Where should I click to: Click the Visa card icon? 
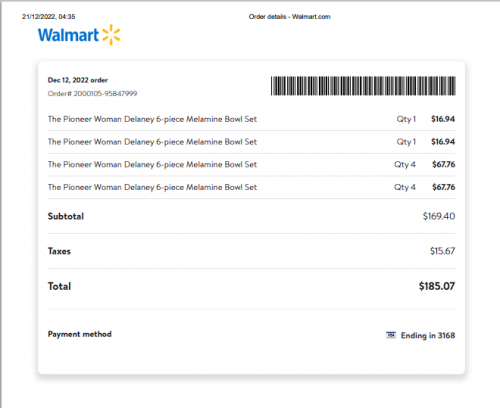point(391,335)
